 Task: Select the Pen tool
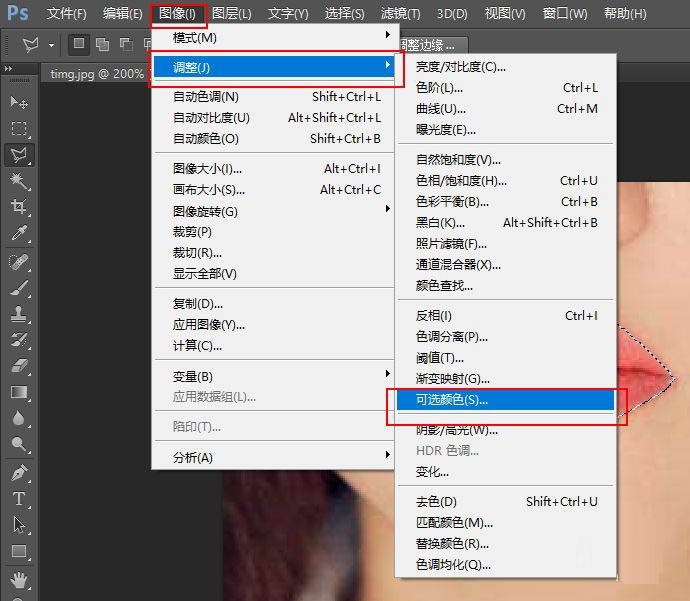click(19, 472)
